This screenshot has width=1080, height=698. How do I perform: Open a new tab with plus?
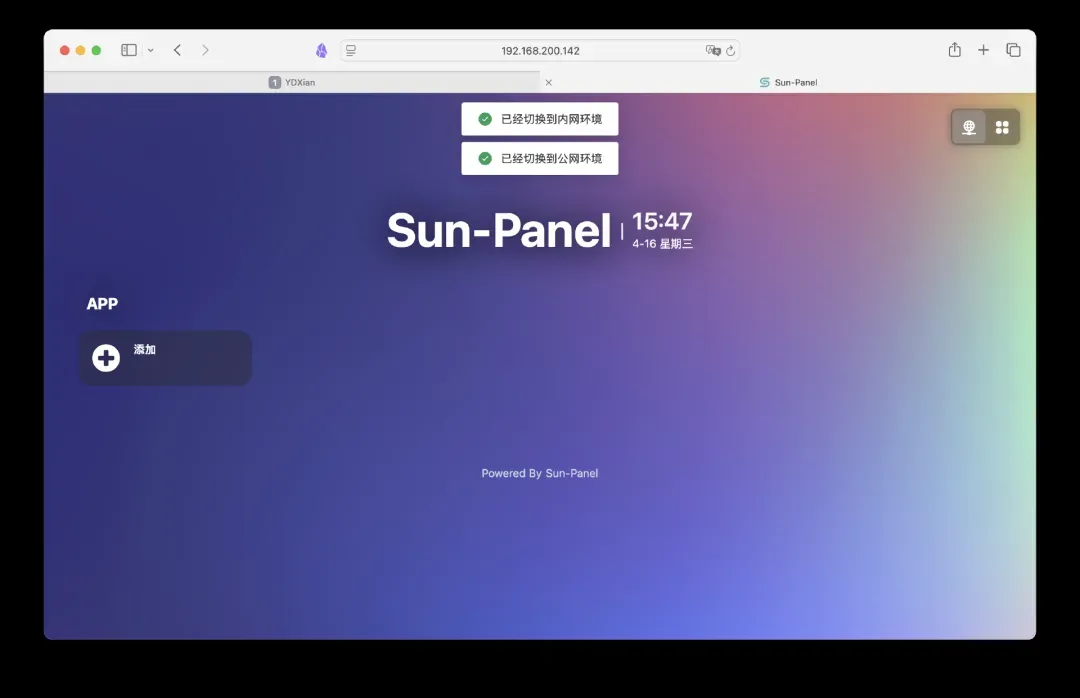[x=983, y=50]
